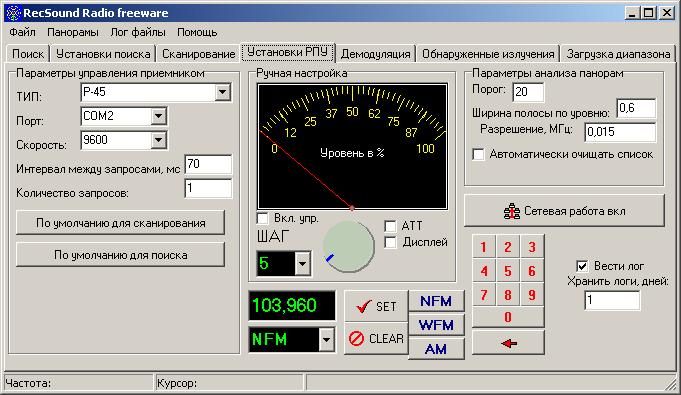
Task: Open the Порт COM2 dropdown
Action: pos(158,116)
